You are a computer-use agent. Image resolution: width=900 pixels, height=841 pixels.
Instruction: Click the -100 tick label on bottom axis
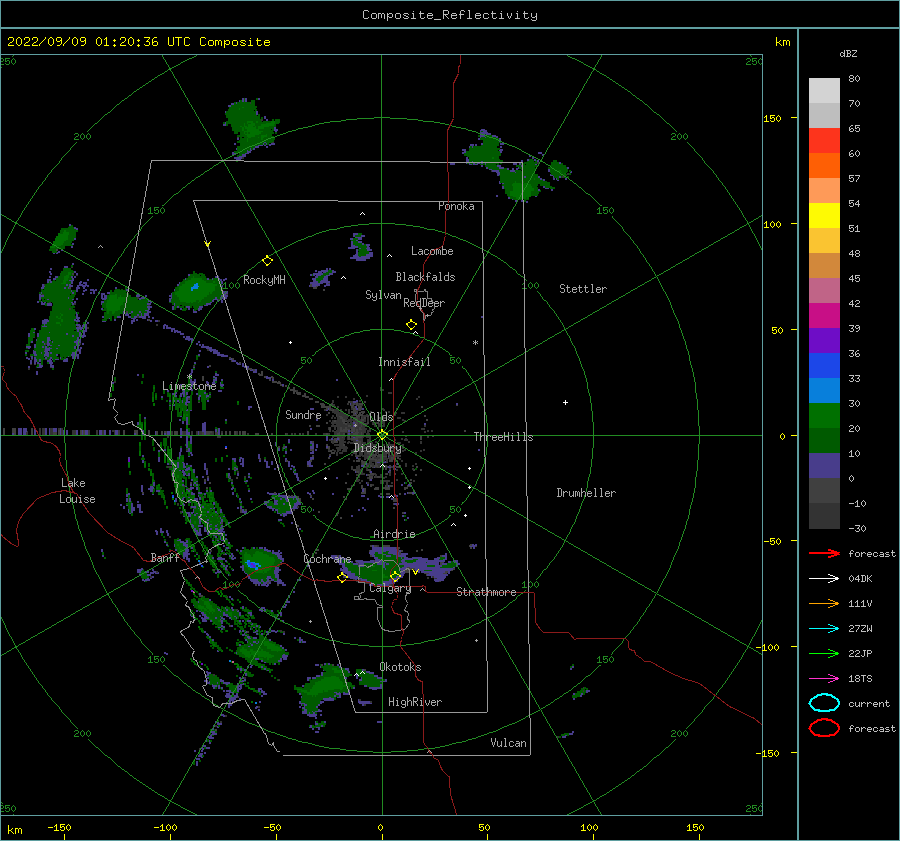pos(165,827)
